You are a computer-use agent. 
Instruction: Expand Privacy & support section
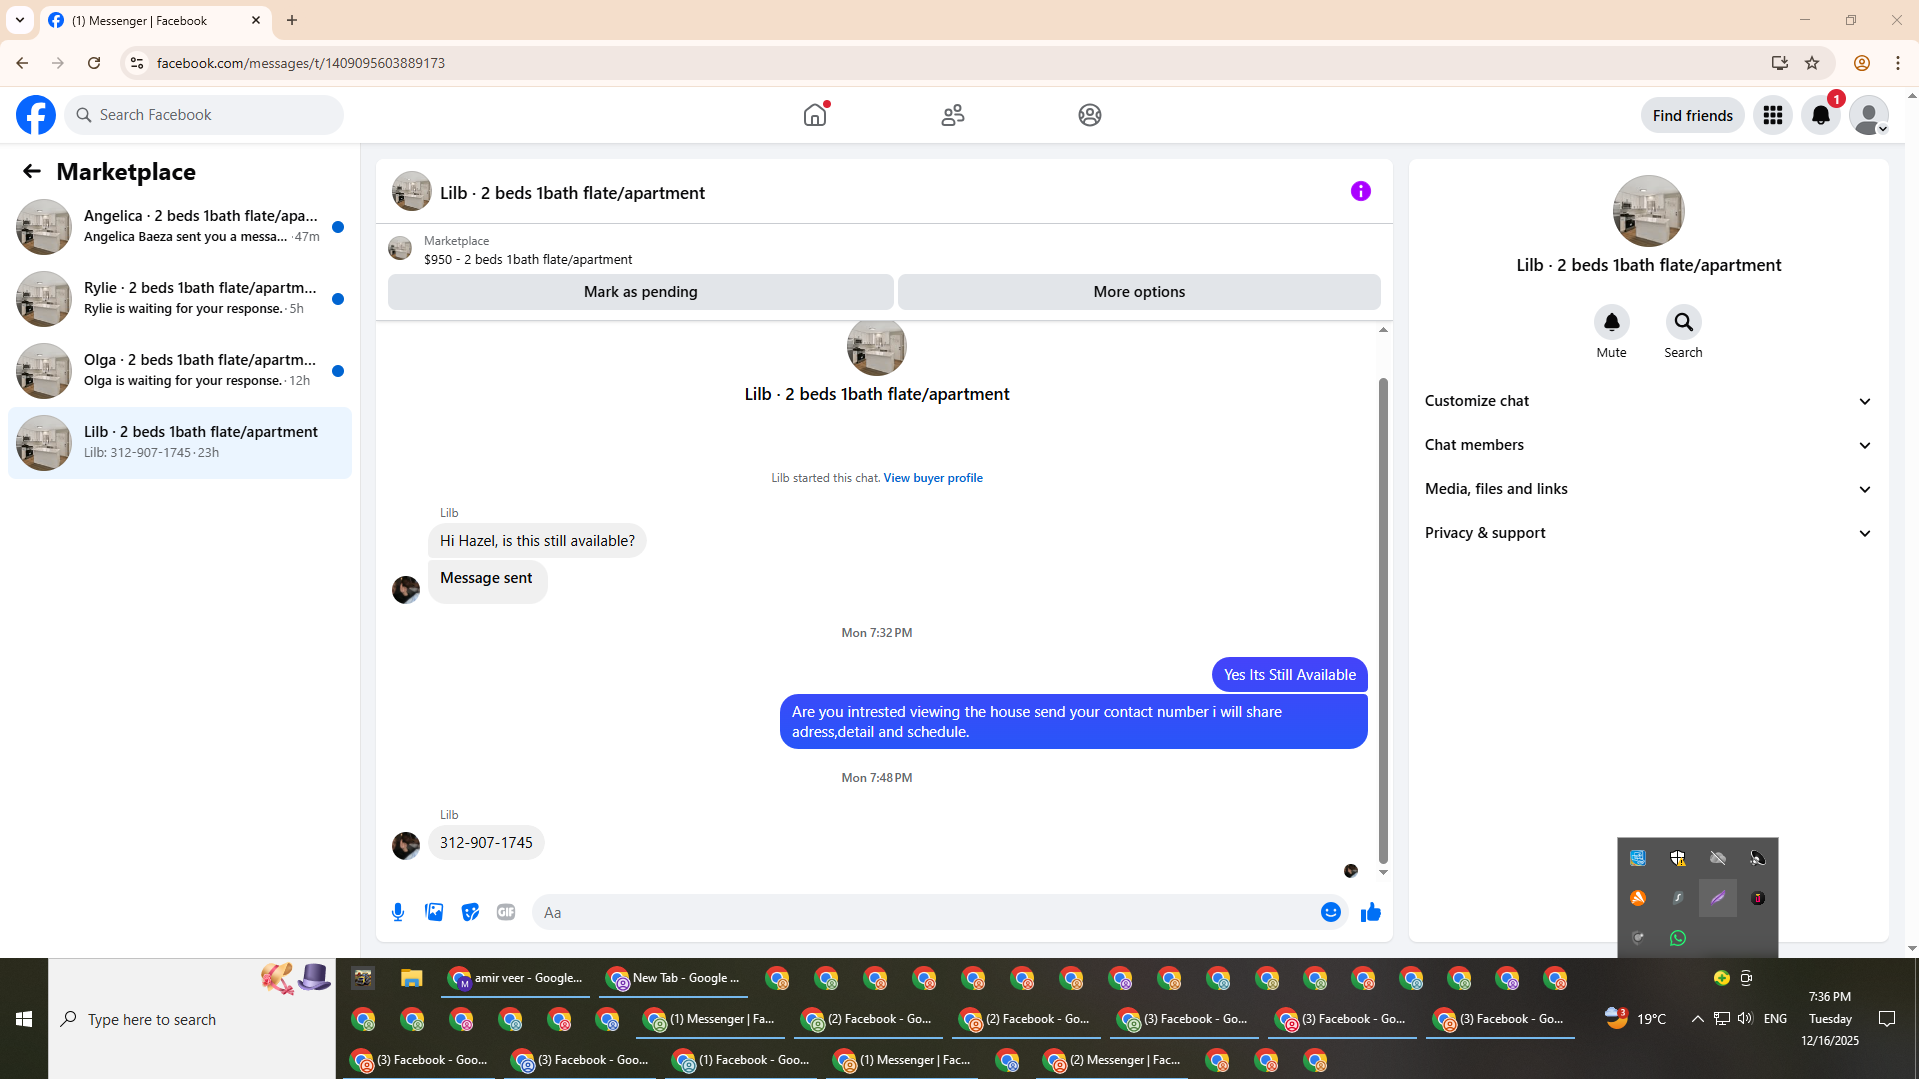[x=1649, y=533]
